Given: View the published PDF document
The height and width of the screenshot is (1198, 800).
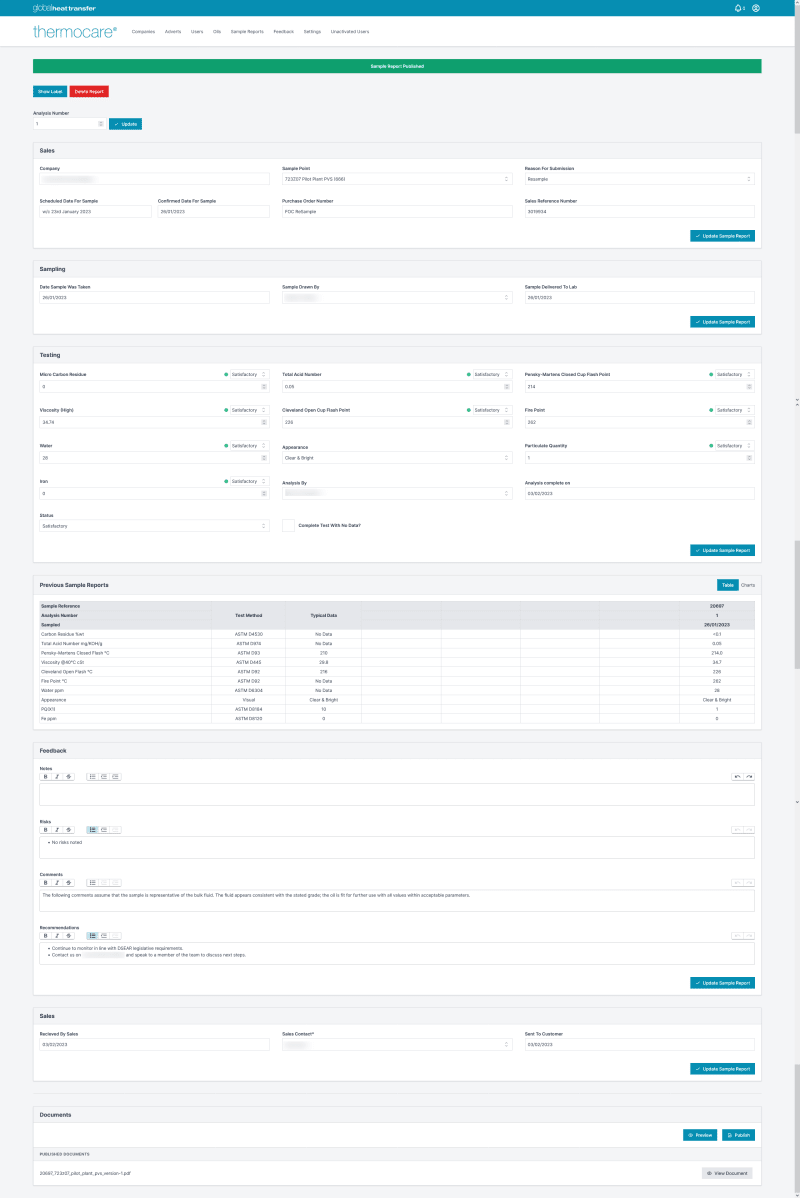Looking at the screenshot, I should point(728,1172).
